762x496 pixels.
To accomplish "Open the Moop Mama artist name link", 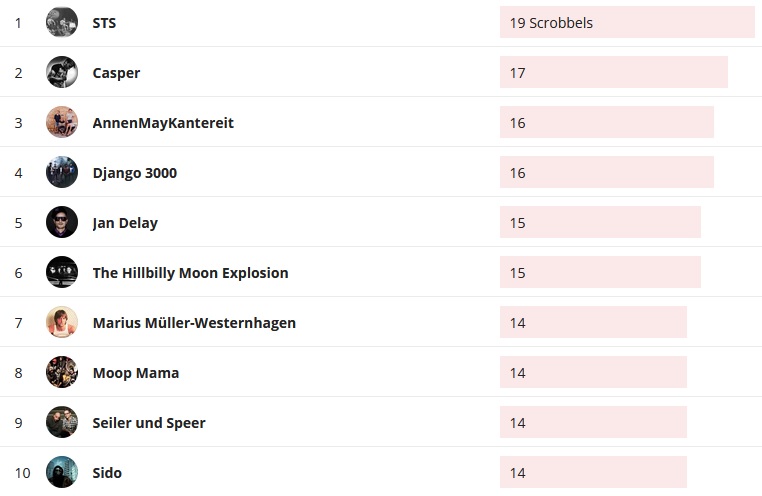I will pos(136,373).
